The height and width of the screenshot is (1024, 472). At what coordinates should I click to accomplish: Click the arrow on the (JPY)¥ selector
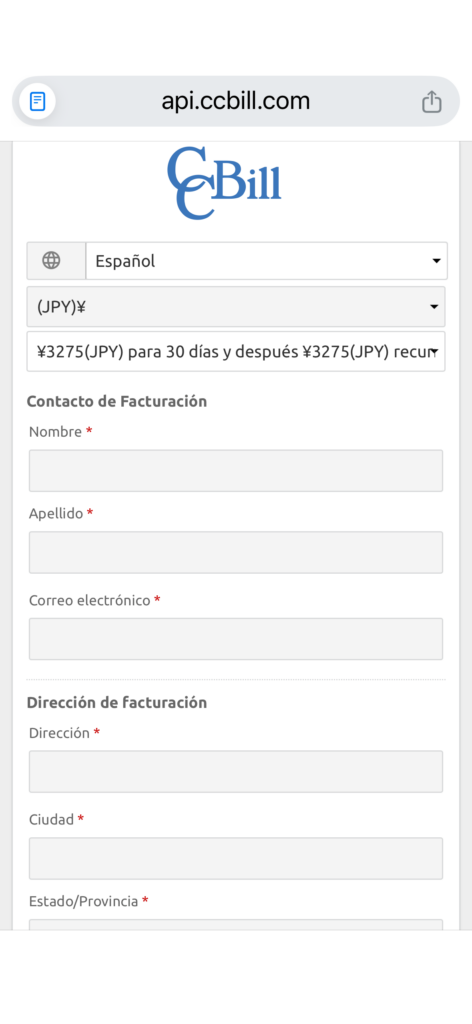point(434,307)
